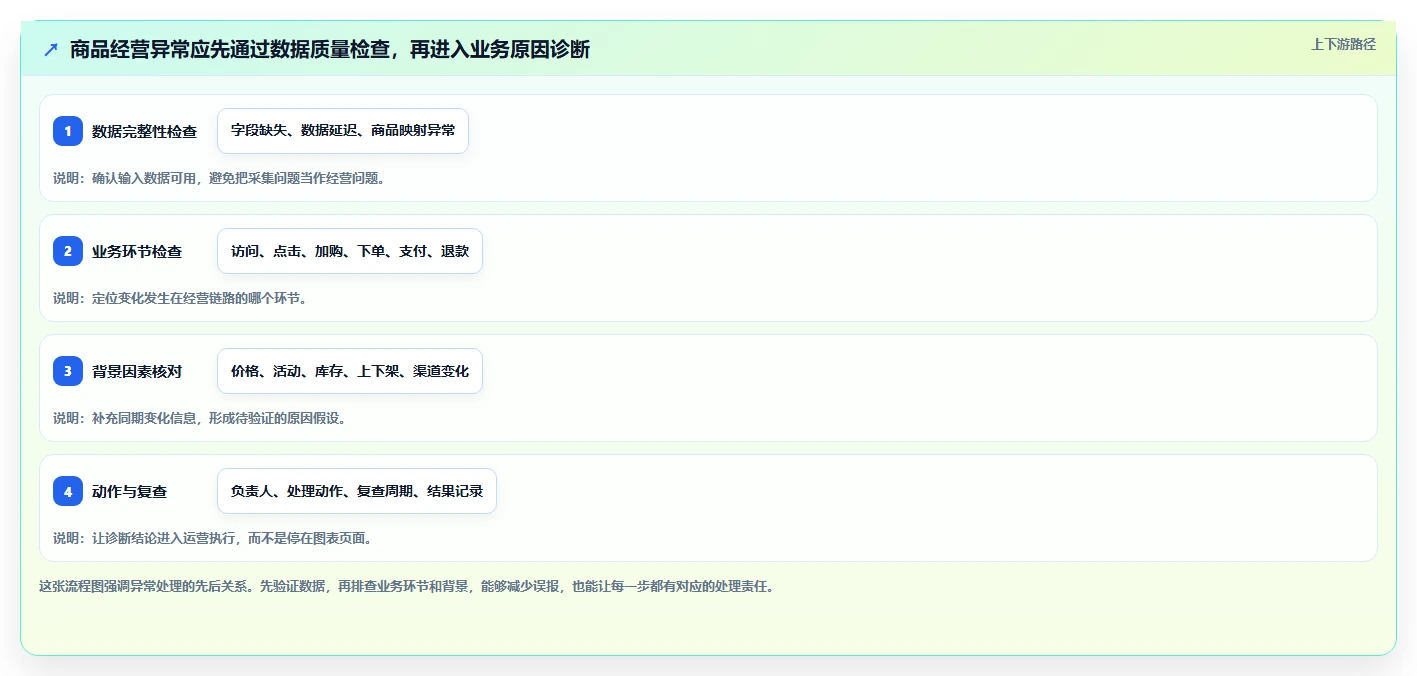Click the heading 商品经营异常应先通过数据质量检查

point(330,49)
